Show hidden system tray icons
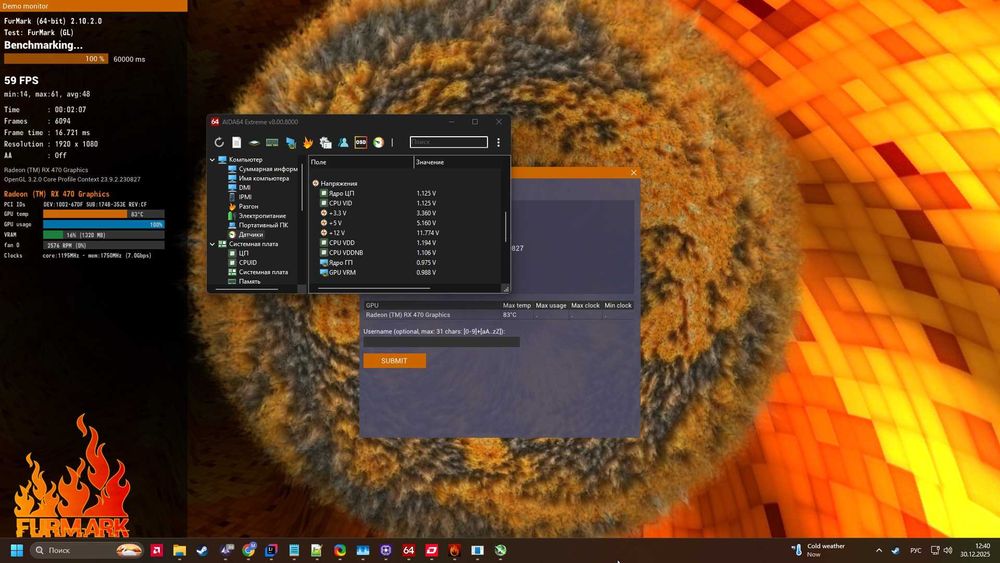The image size is (1000, 563). click(879, 550)
